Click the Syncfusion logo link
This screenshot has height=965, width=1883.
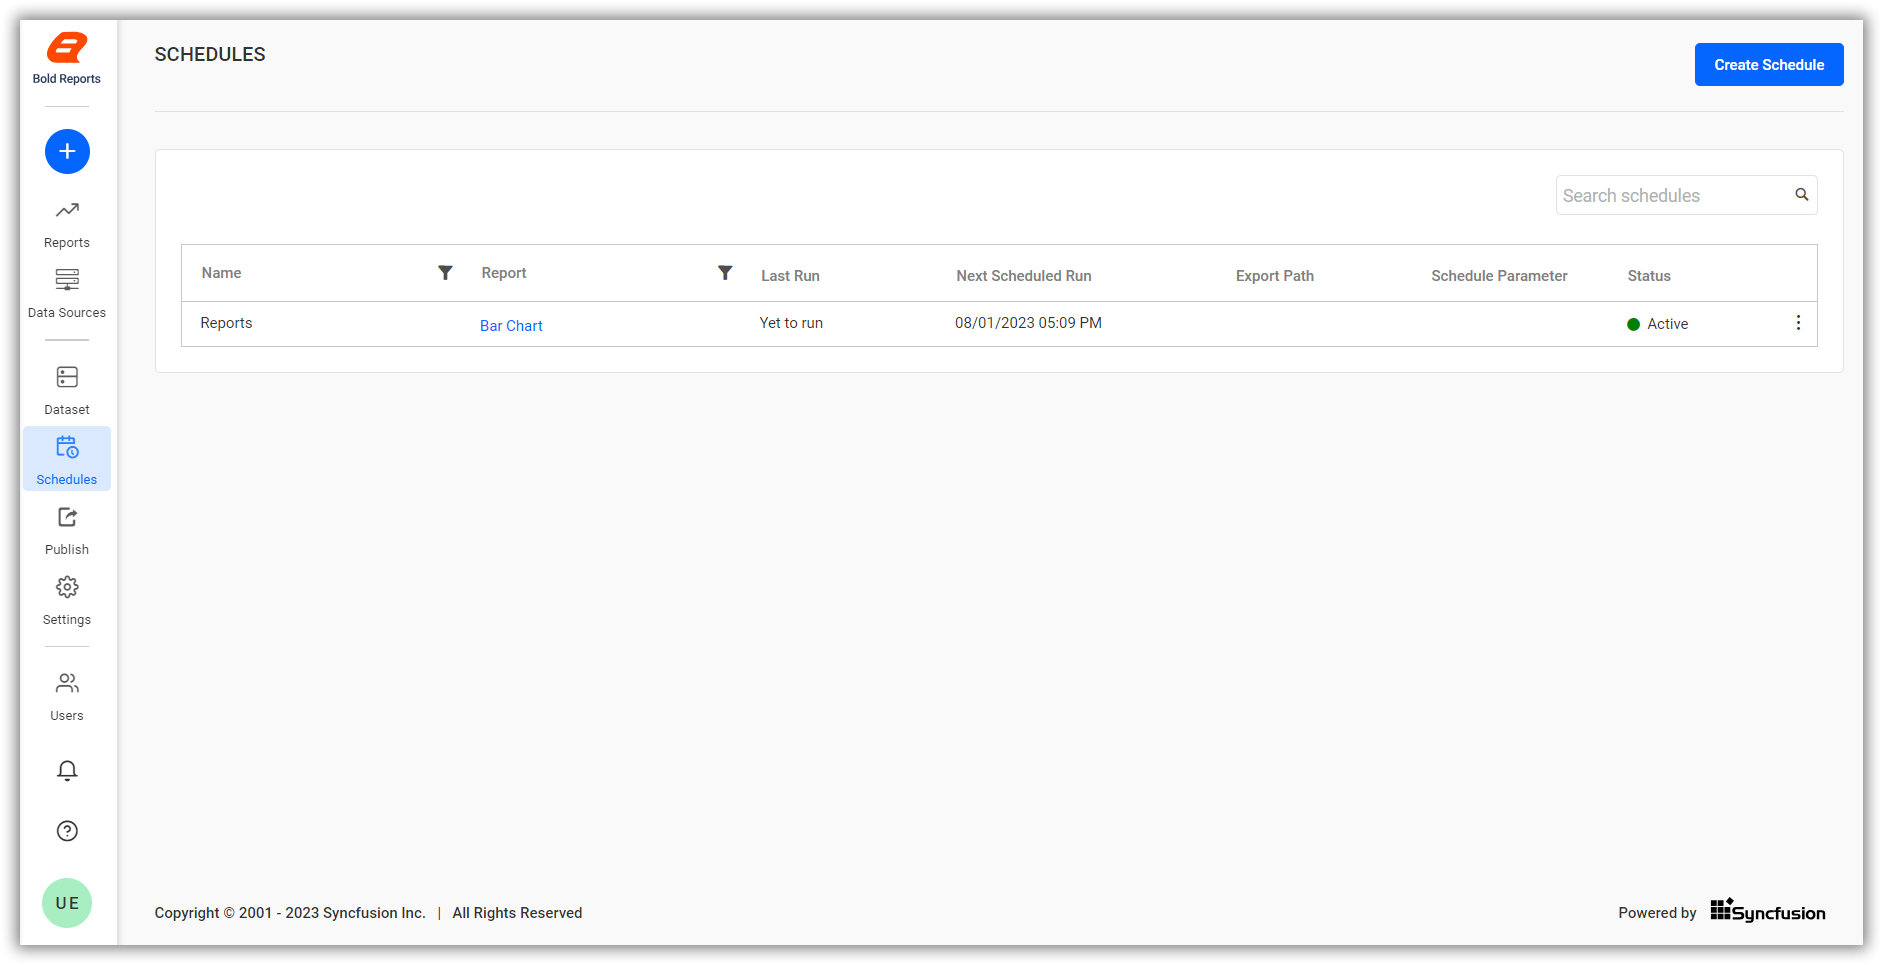1767,911
